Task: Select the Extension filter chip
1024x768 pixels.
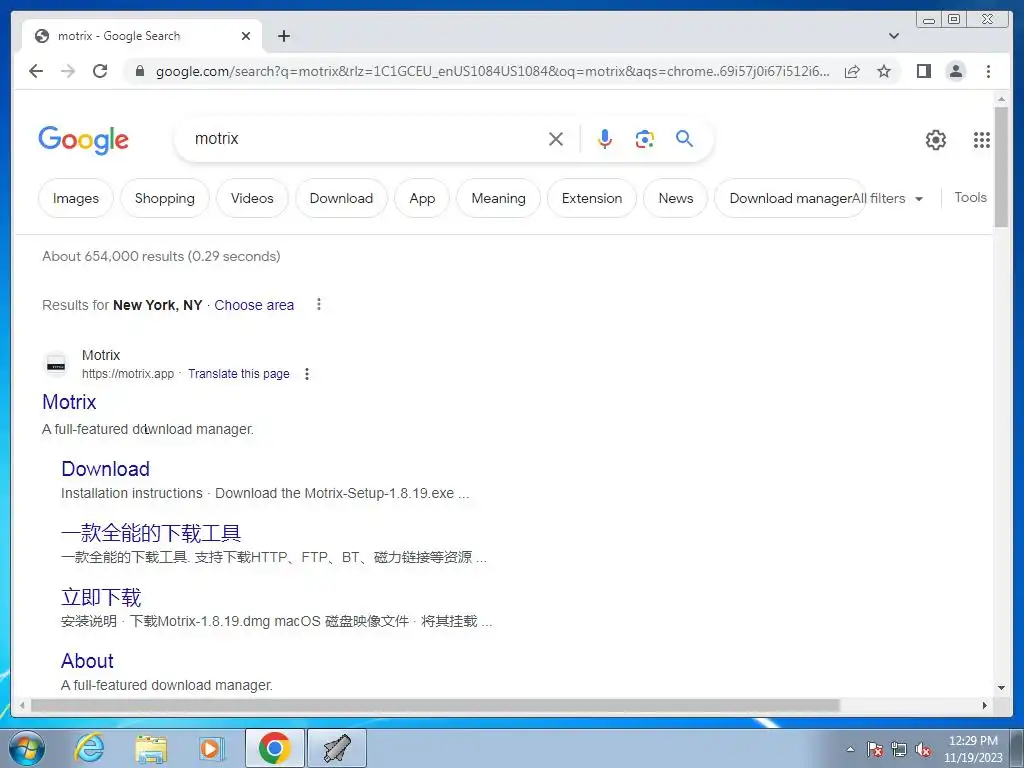Action: (592, 198)
